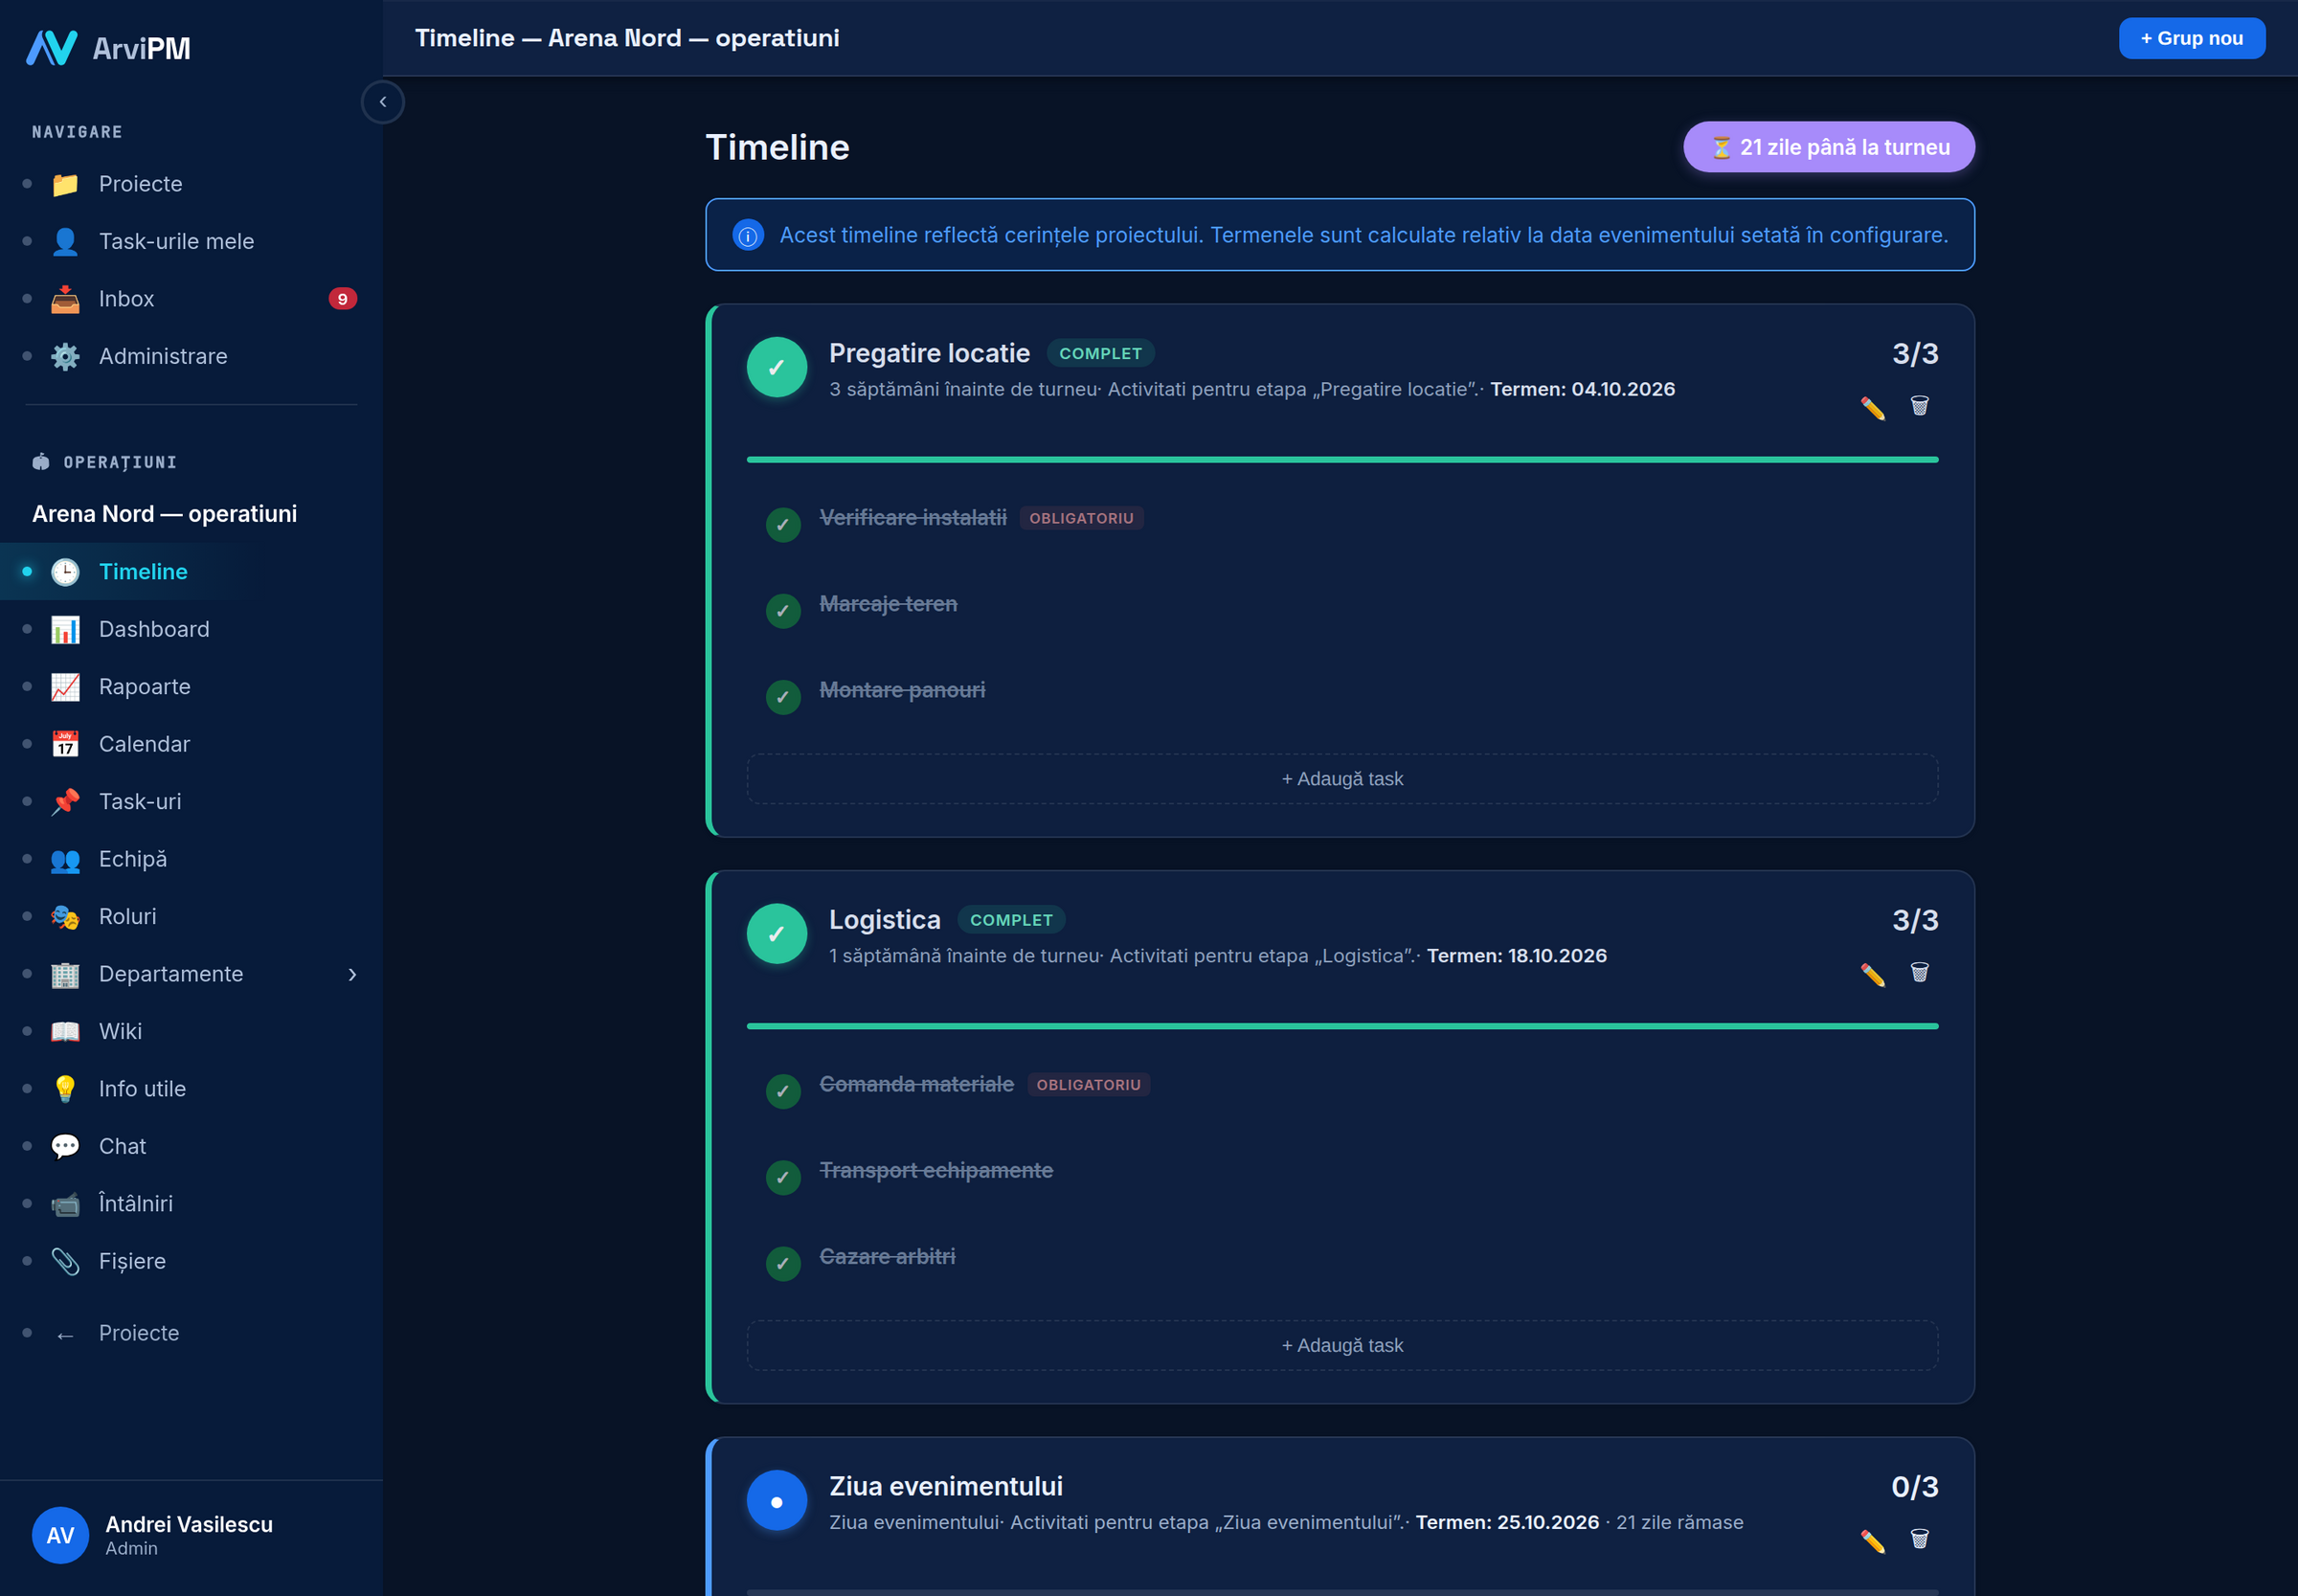This screenshot has height=1596, width=2298.
Task: Click the ArviPM logo in the sidebar
Action: tap(108, 47)
